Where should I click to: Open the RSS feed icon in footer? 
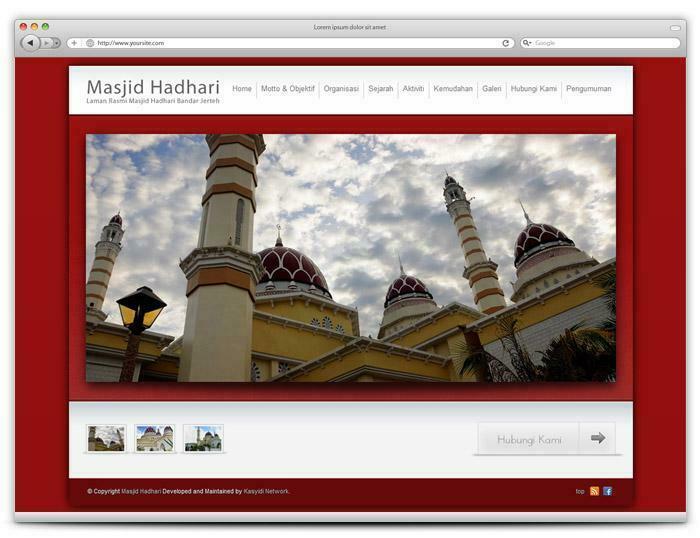tap(594, 491)
